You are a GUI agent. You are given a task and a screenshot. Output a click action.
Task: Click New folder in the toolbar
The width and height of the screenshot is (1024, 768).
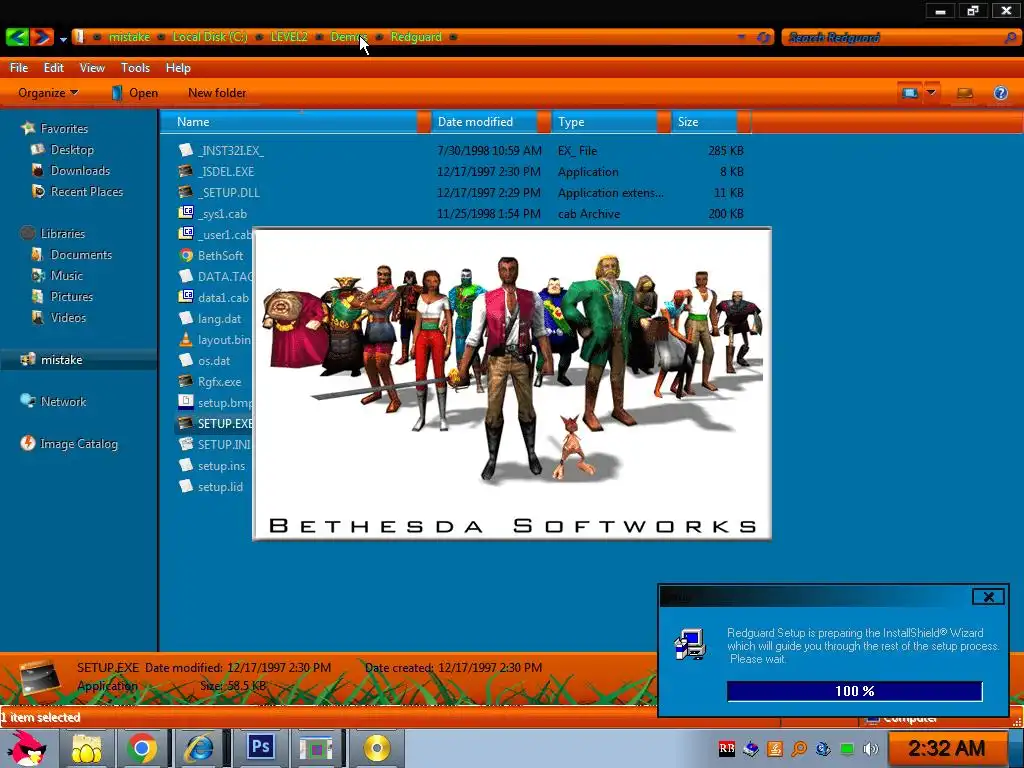[217, 93]
